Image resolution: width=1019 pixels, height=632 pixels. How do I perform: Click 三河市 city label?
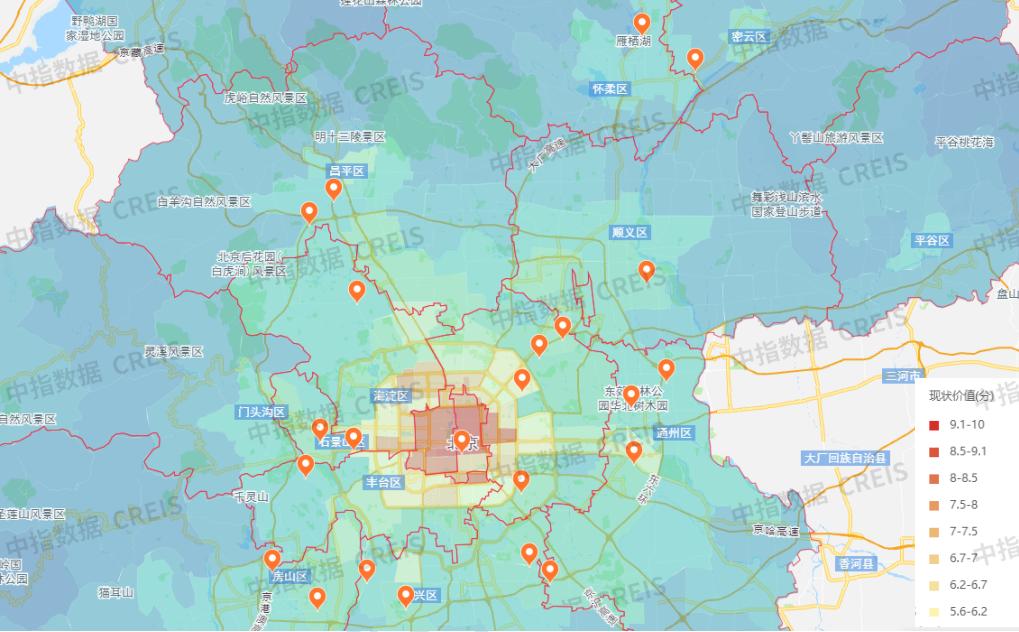[x=903, y=376]
